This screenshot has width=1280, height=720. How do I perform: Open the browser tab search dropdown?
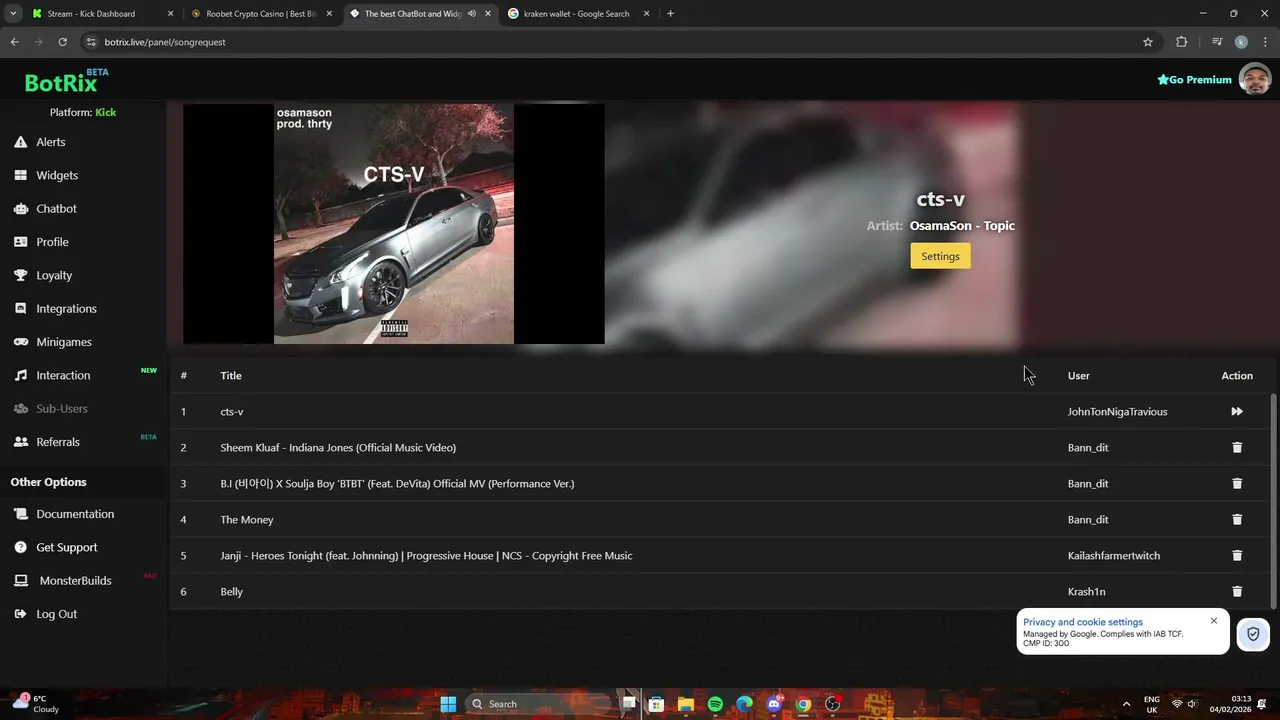tap(13, 14)
